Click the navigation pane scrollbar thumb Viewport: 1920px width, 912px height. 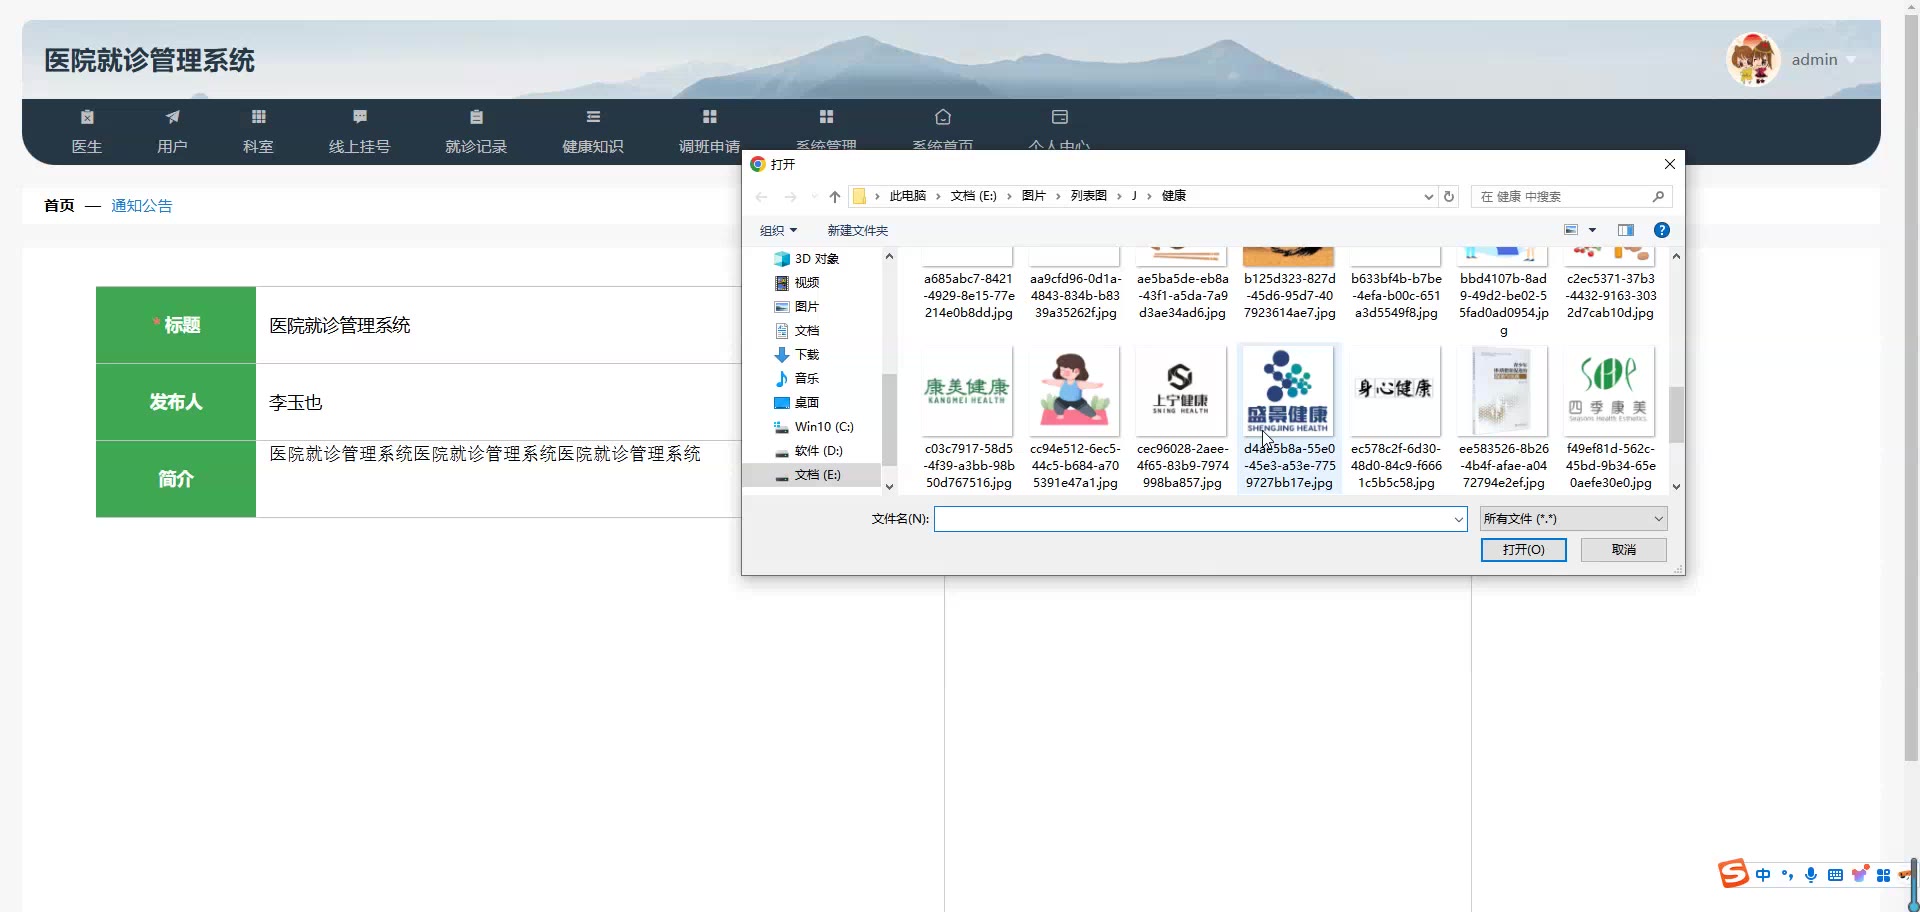889,419
